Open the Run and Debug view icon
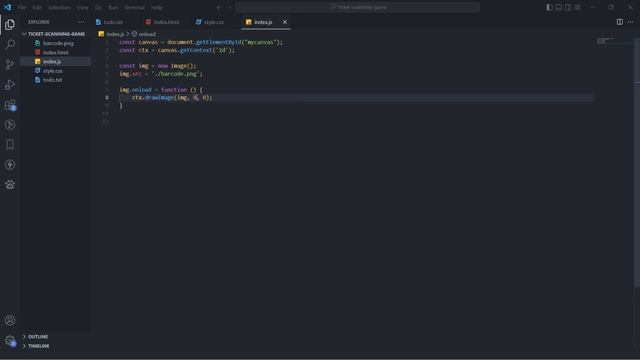This screenshot has height=360, width=640. coord(10,84)
